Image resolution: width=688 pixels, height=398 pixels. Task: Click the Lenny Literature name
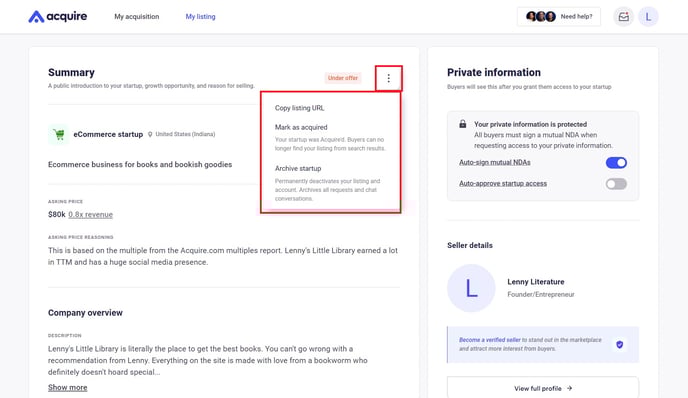tap(536, 282)
